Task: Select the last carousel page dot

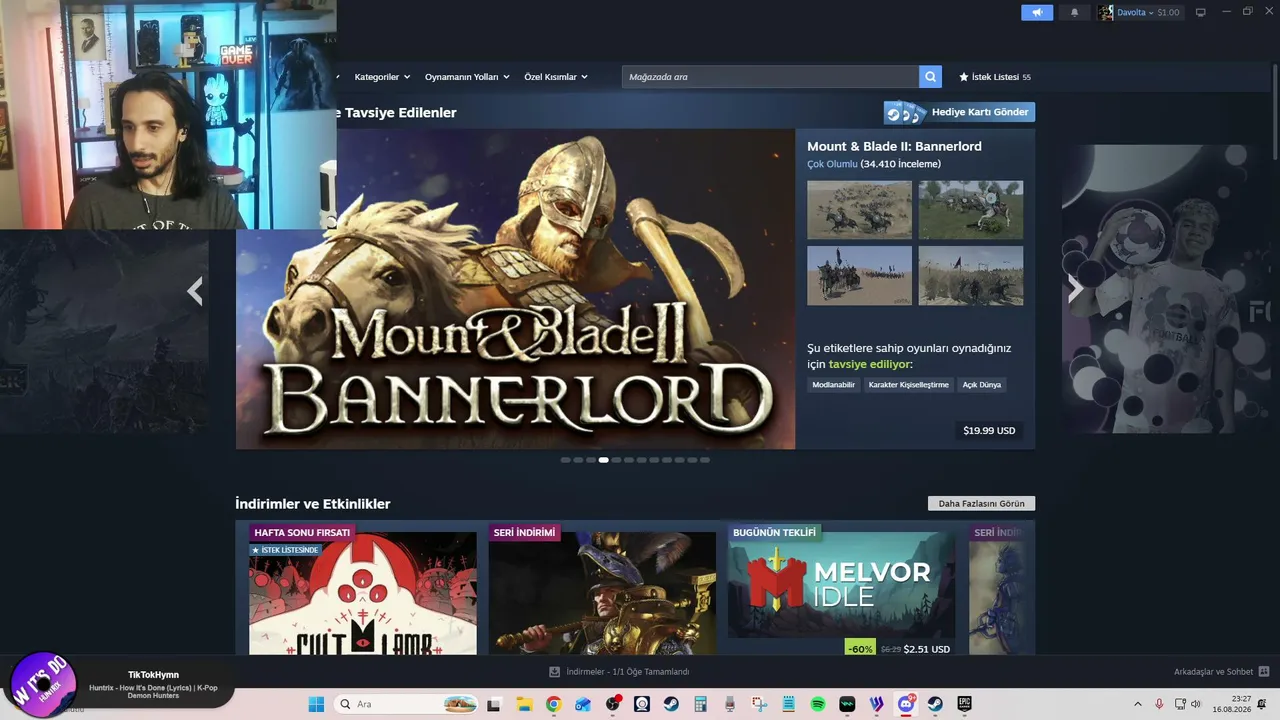Action: click(x=705, y=460)
